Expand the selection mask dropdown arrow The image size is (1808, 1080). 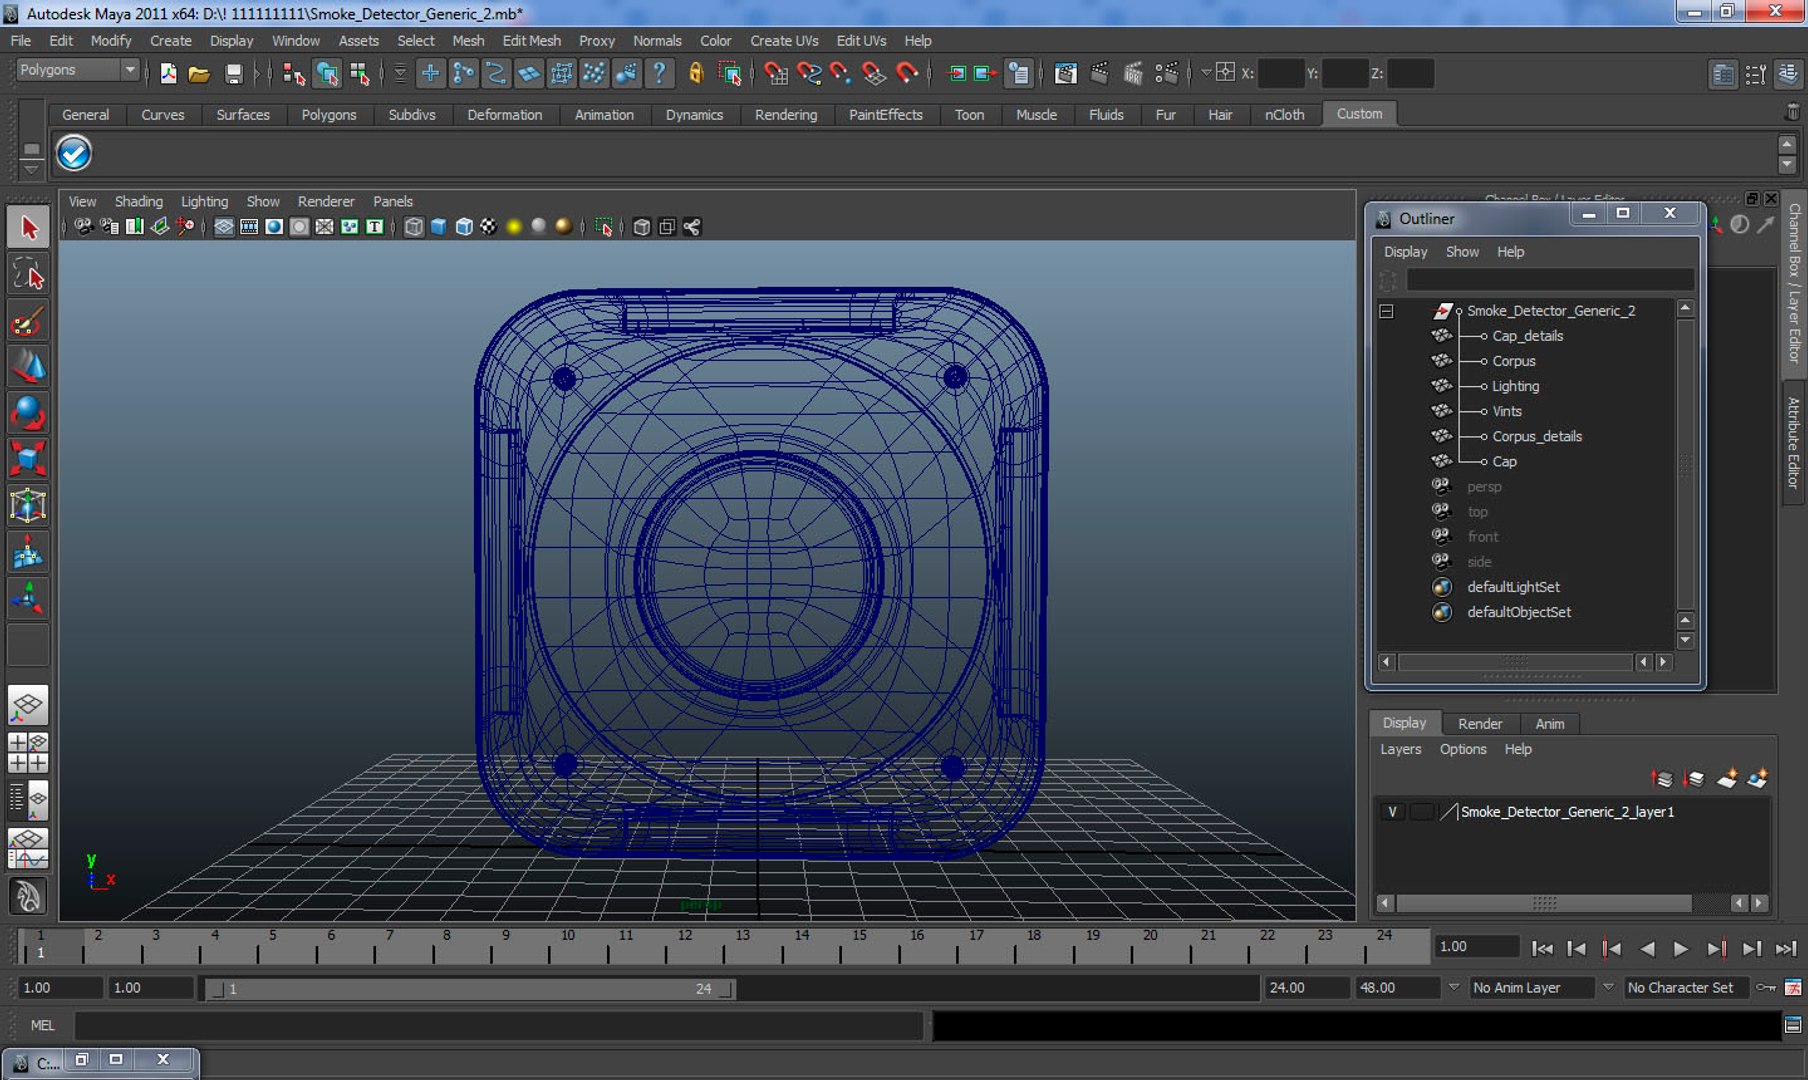tap(399, 73)
